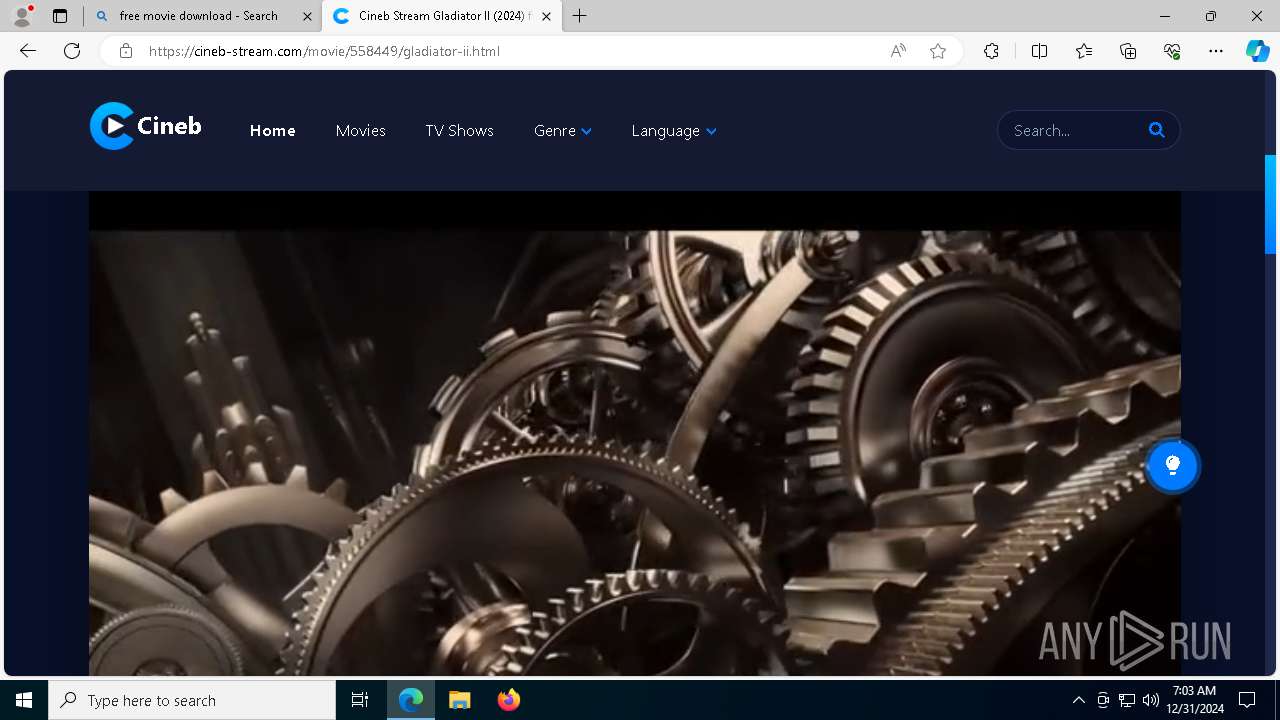Open volume control in tray
Screen dimensions: 1280x720
[1151, 700]
